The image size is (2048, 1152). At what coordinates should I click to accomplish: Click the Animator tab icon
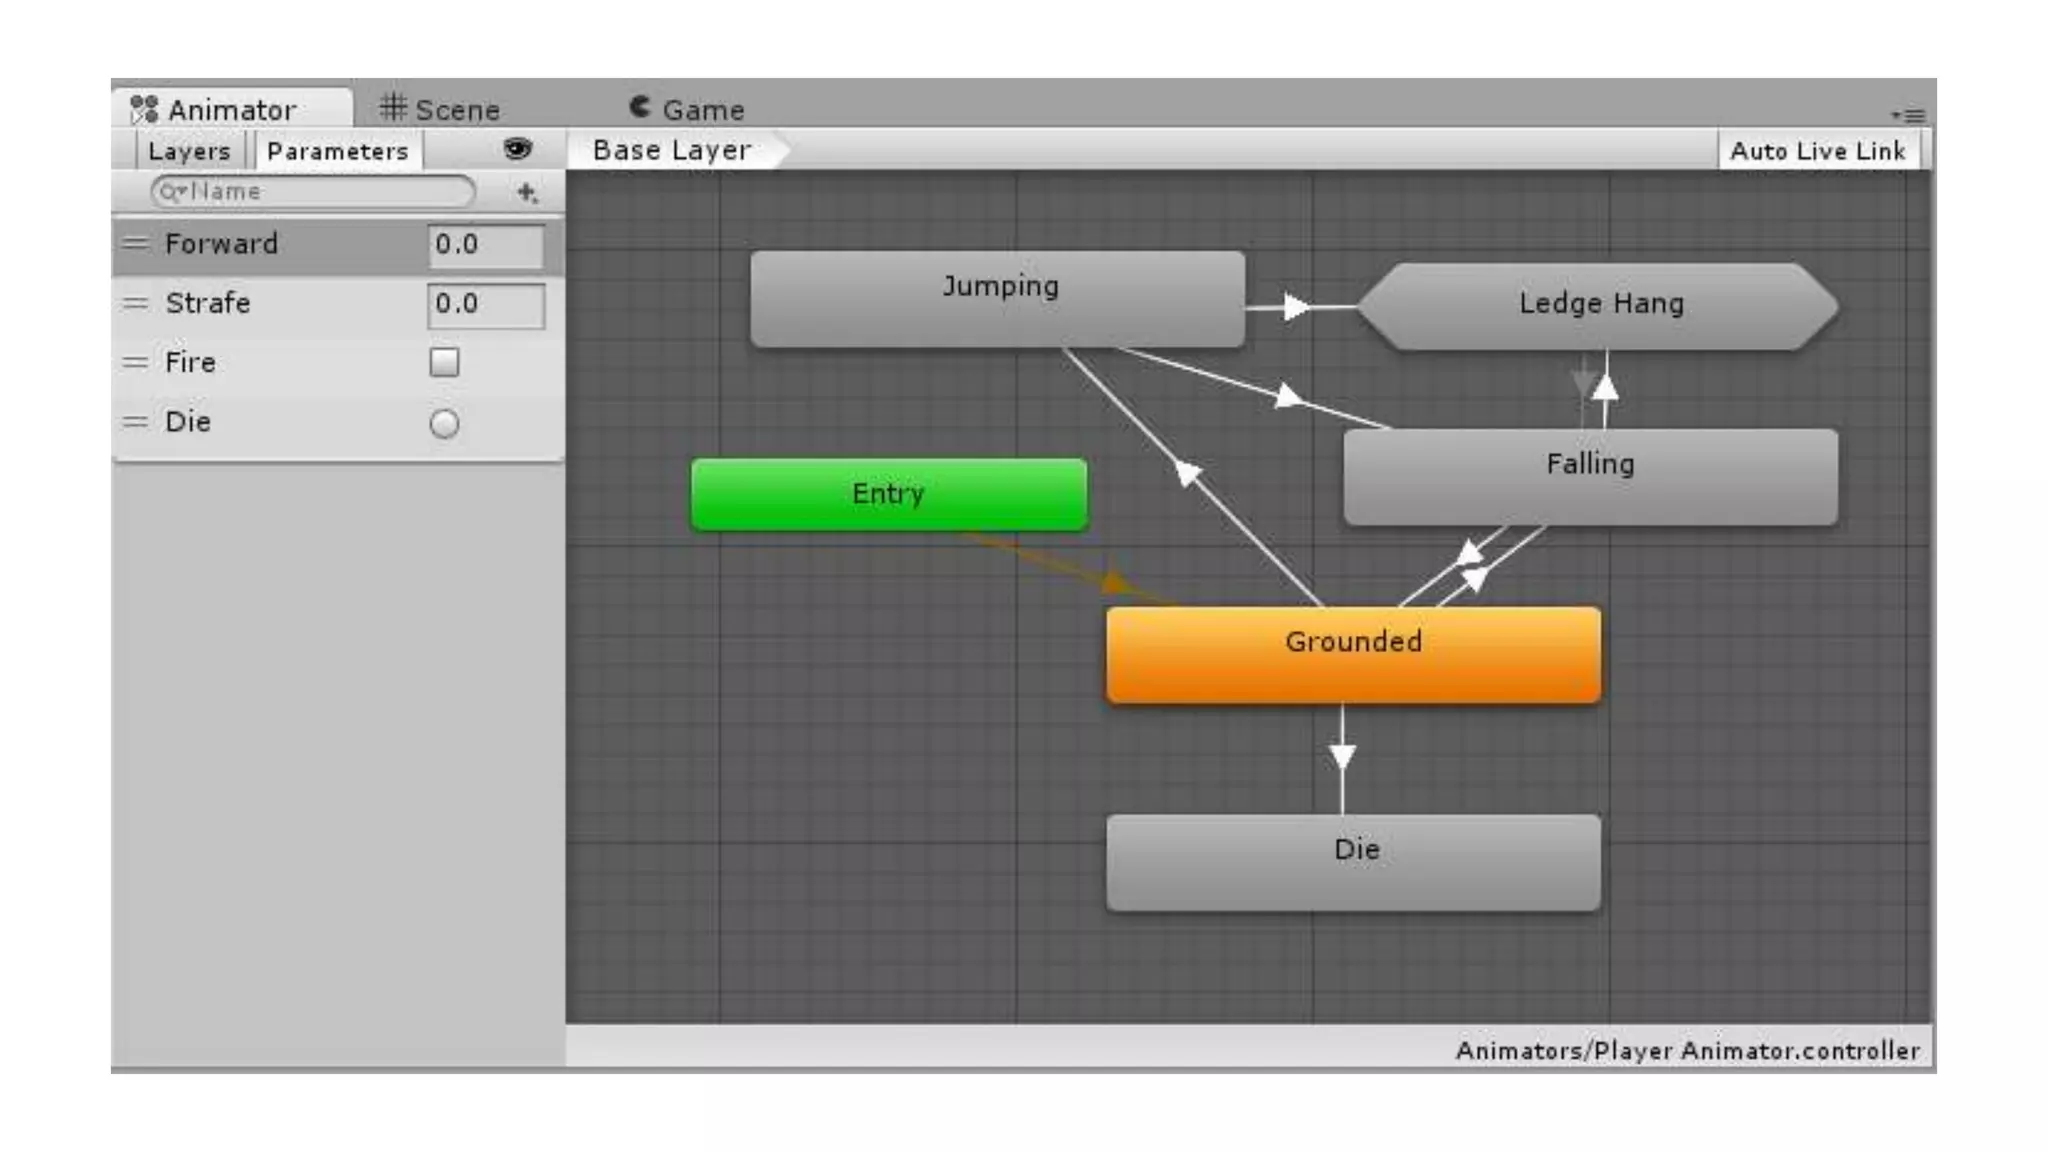pyautogui.click(x=144, y=109)
